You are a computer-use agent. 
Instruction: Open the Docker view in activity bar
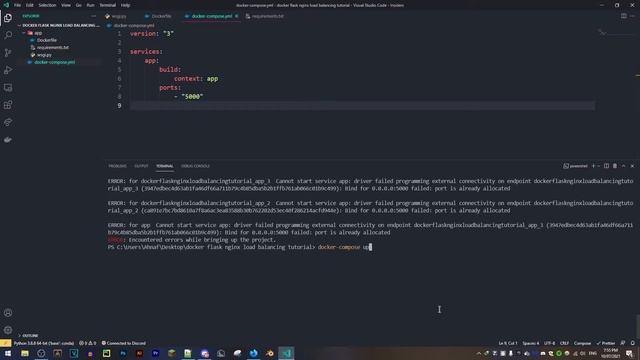(8, 140)
